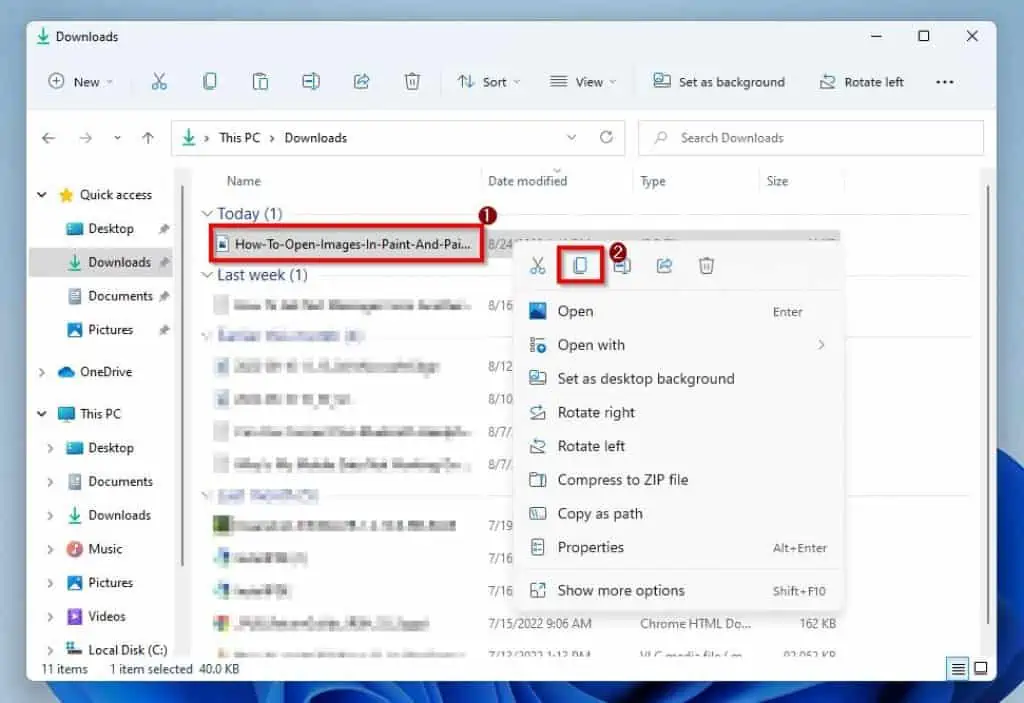This screenshot has height=703, width=1024.
Task: Pin focus by selecting the Pictures quick access entry
Action: coord(108,329)
